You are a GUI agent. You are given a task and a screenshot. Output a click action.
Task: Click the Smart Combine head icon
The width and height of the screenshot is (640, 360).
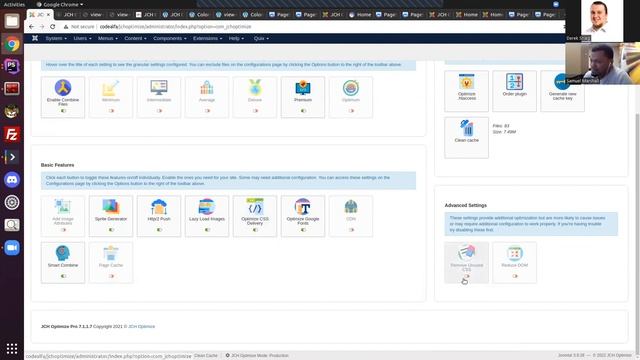pos(63,253)
